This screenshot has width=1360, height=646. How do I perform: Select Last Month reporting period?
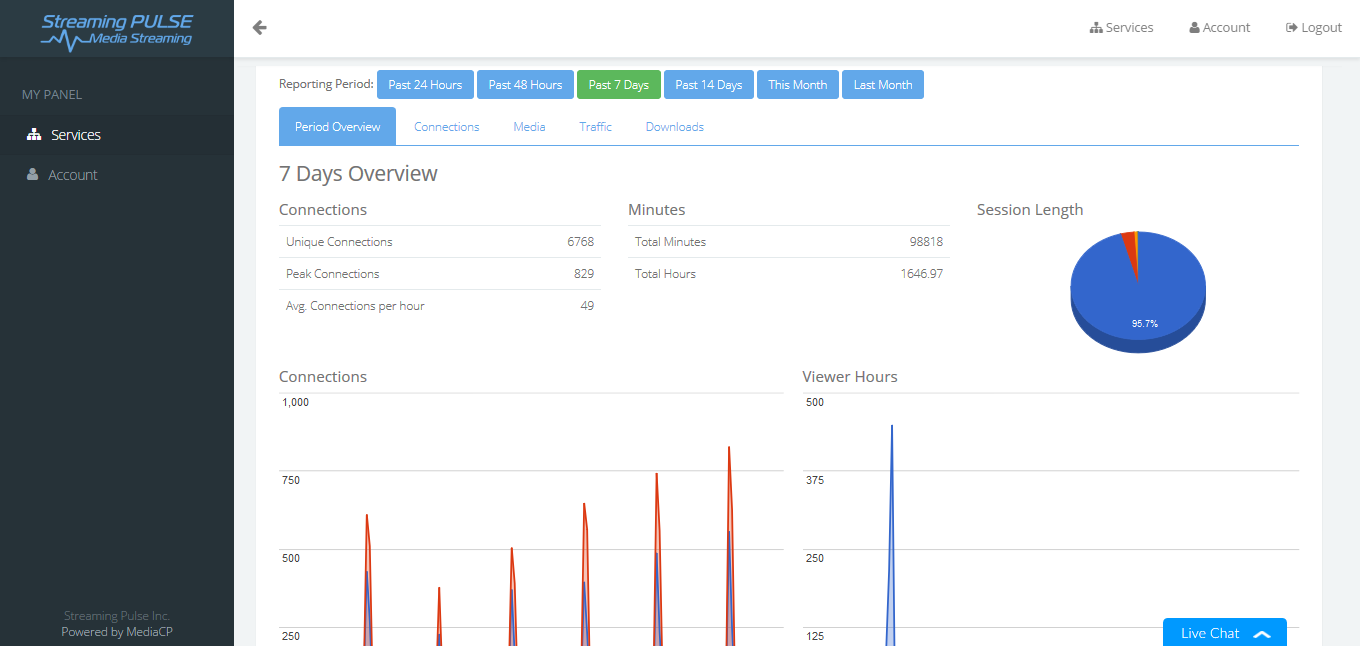click(883, 85)
